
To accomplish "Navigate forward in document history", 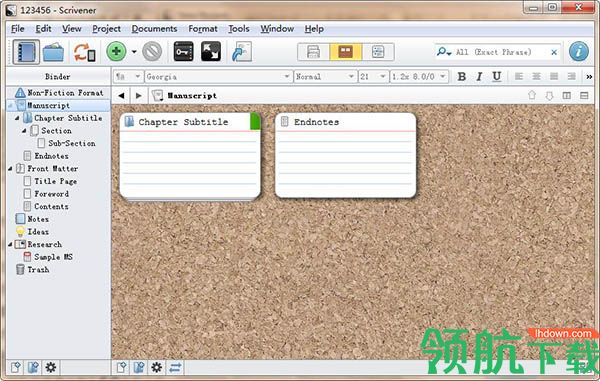I will tap(139, 96).
